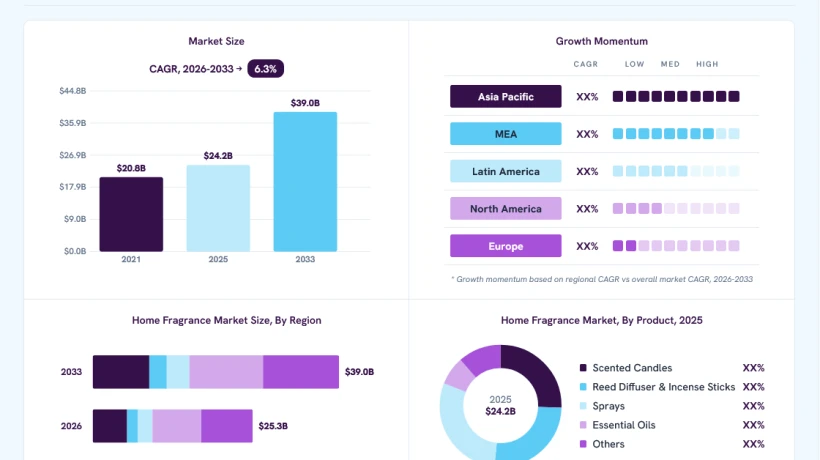The image size is (820, 460).
Task: Click the lavender segment of 2026 bar
Action: click(177, 426)
